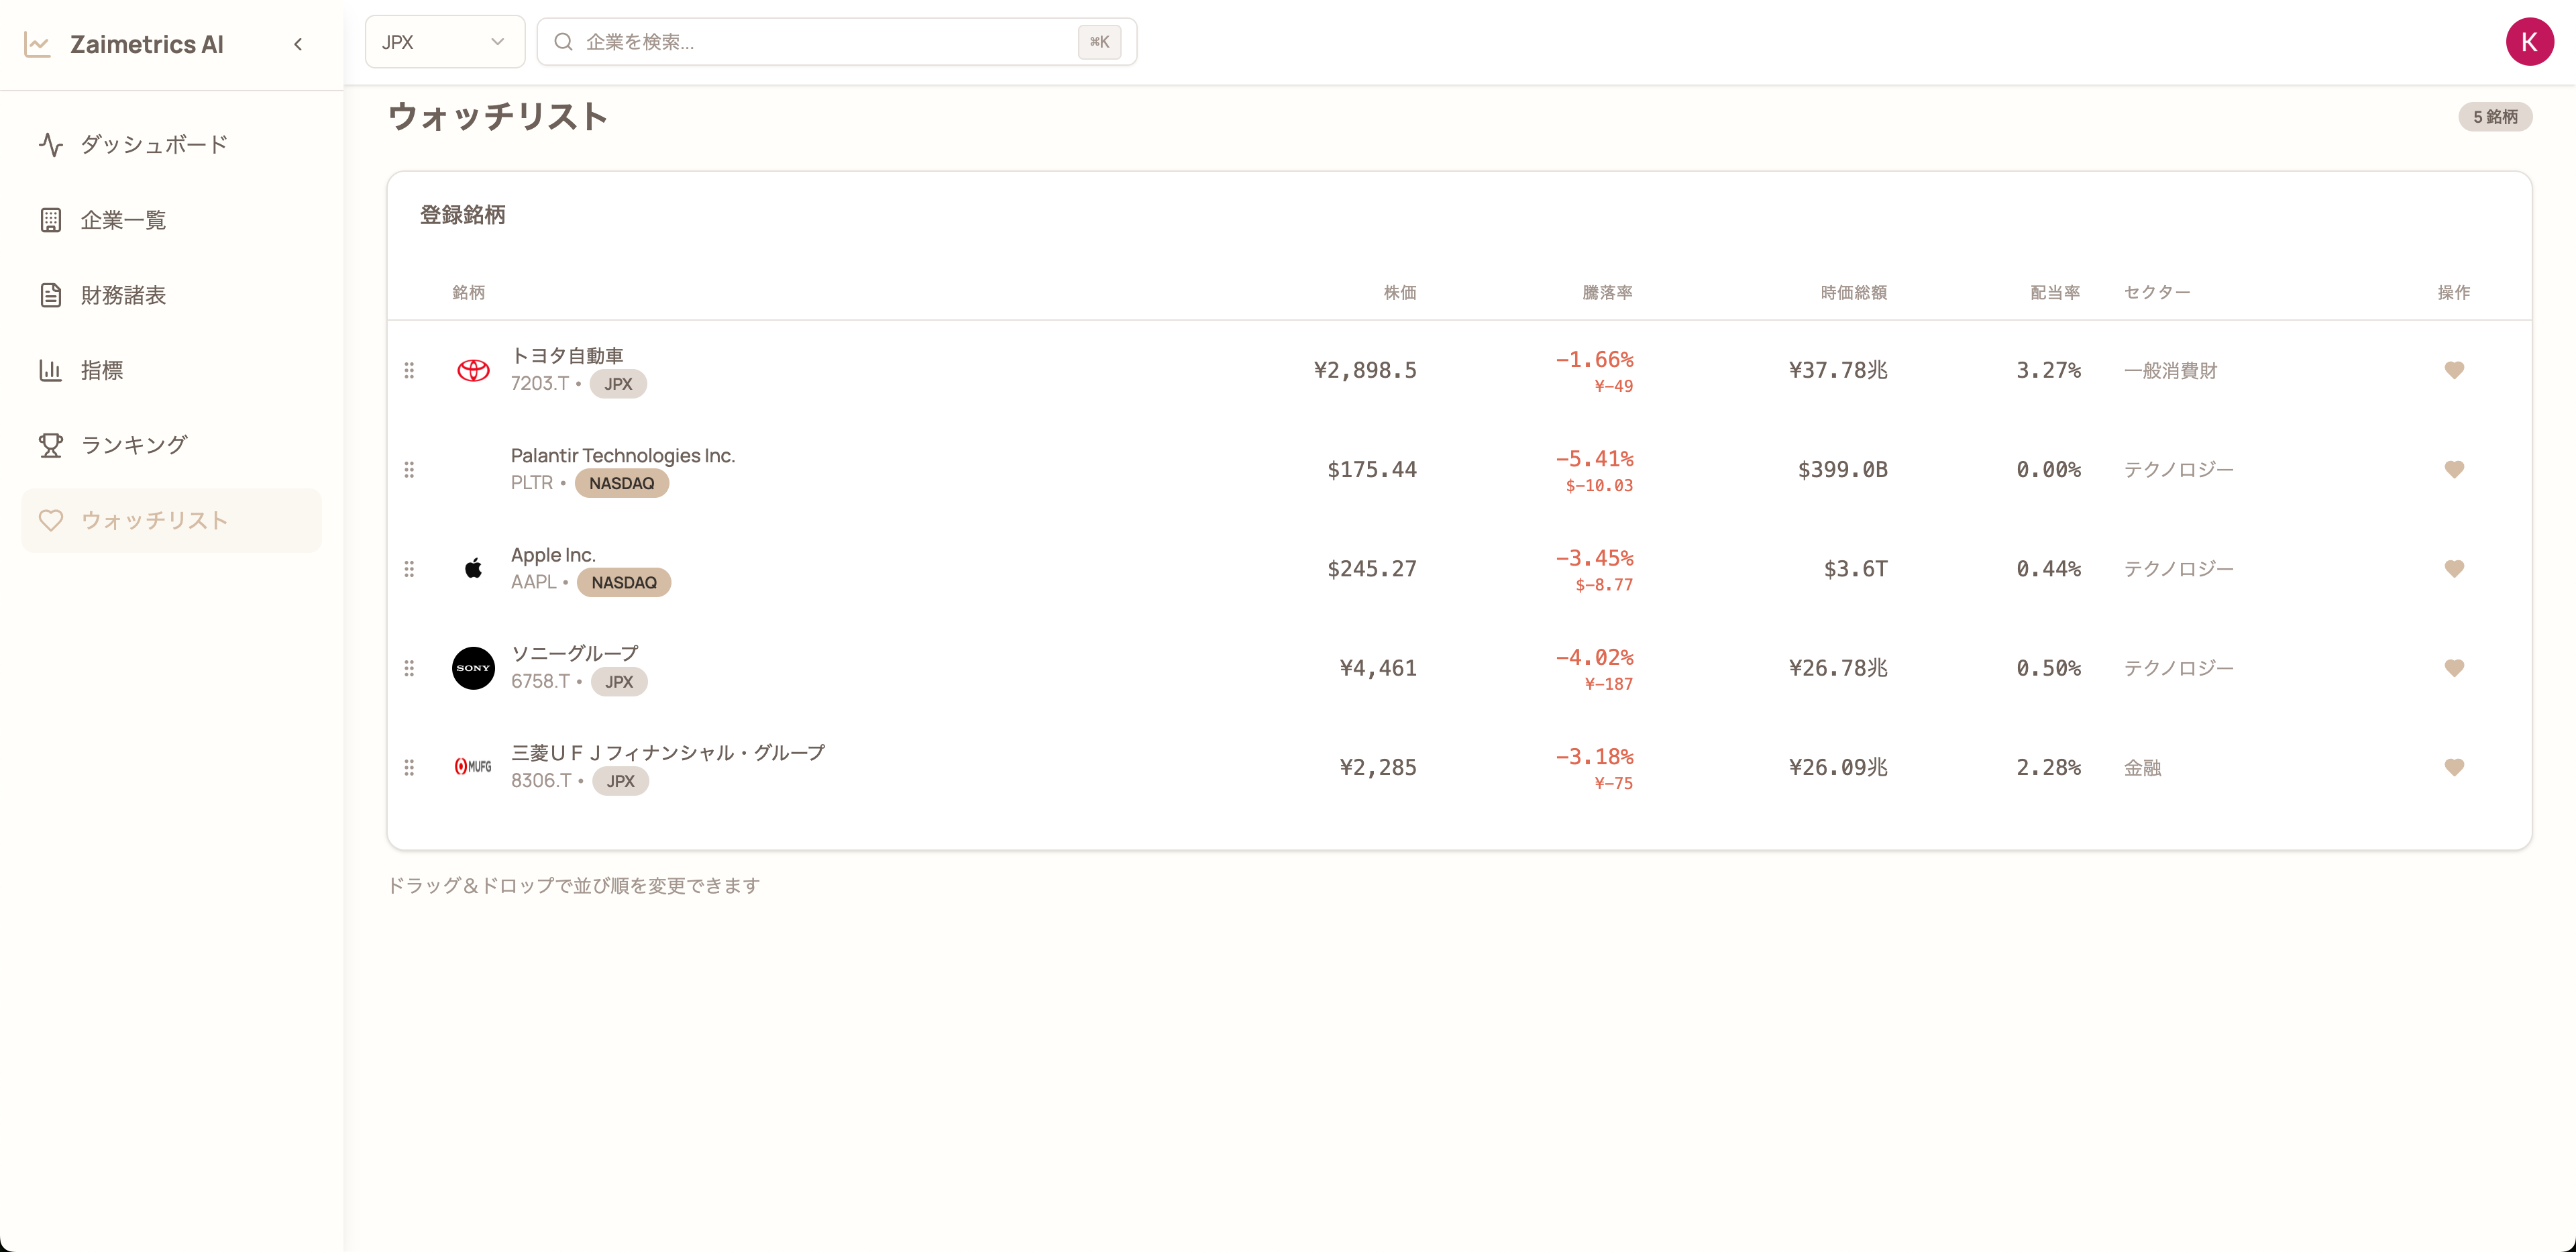Screen dimensions: 2576x1252
Task: Toggle favorite heart for Palantir Technologies
Action: click(2453, 469)
